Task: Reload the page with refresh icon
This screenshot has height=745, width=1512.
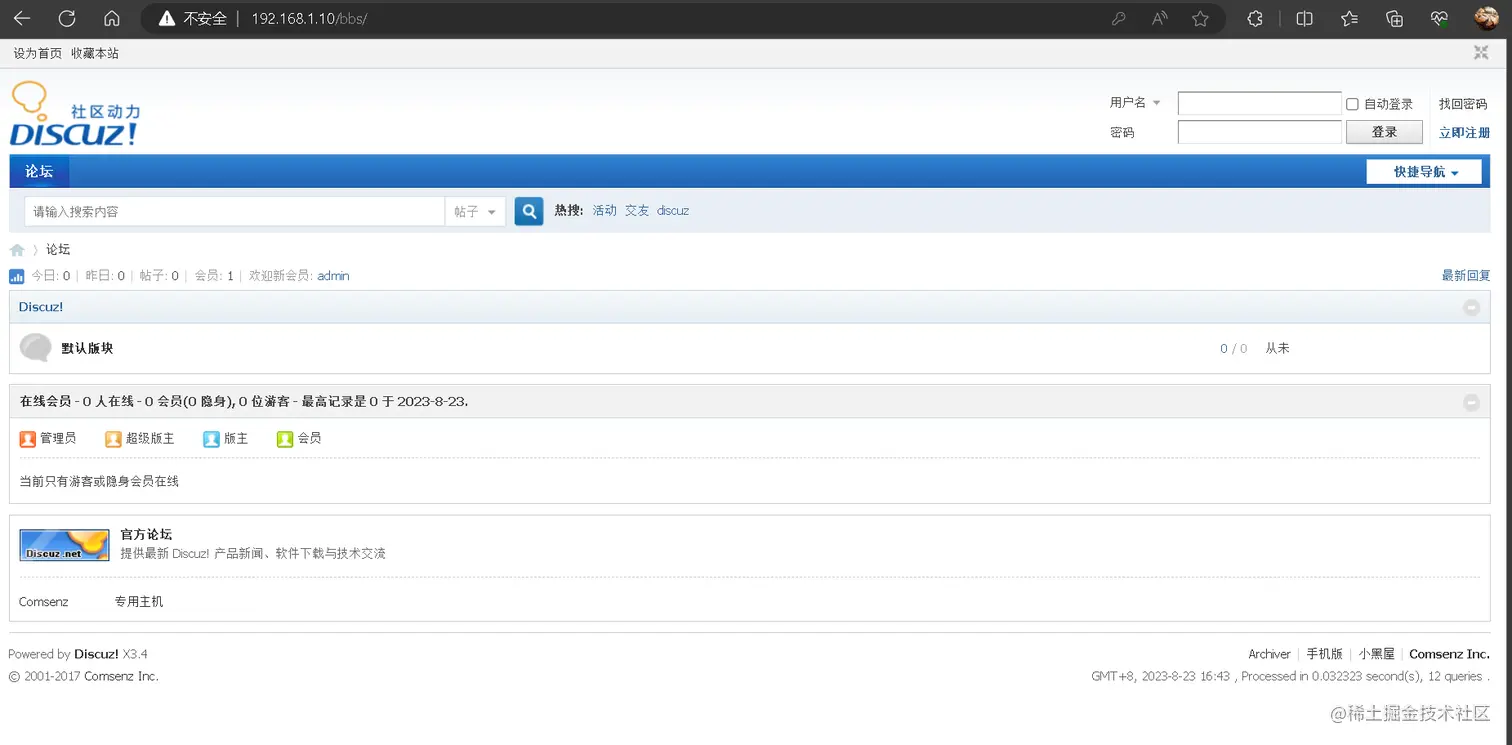Action: [x=67, y=19]
